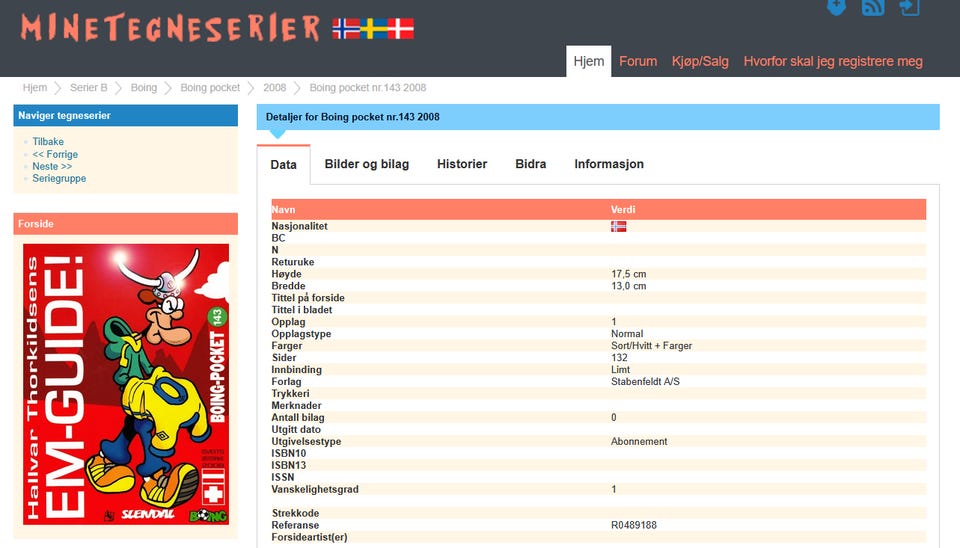960x548 pixels.
Task: Switch to Bilder og bilag tab
Action: 367,164
